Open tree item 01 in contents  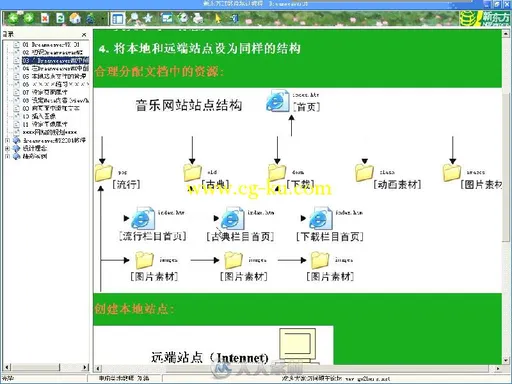pyautogui.click(x=51, y=44)
